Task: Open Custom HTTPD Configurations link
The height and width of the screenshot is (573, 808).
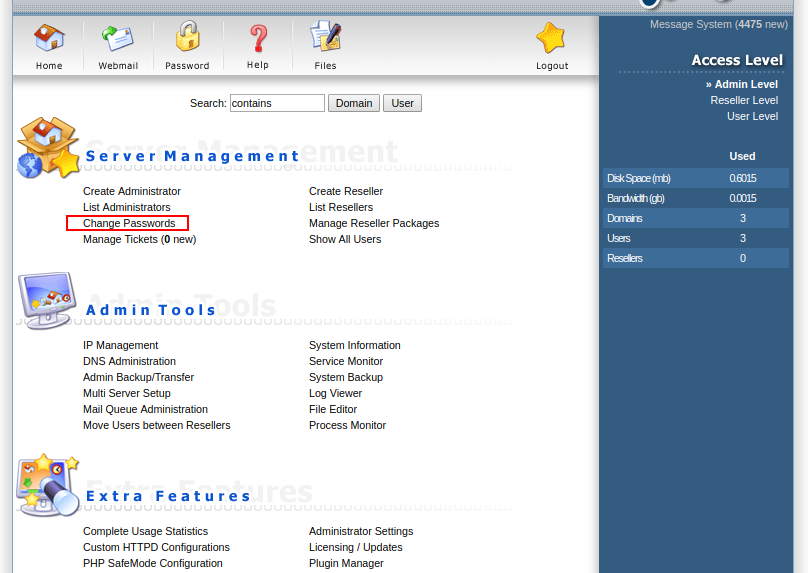Action: coord(156,547)
